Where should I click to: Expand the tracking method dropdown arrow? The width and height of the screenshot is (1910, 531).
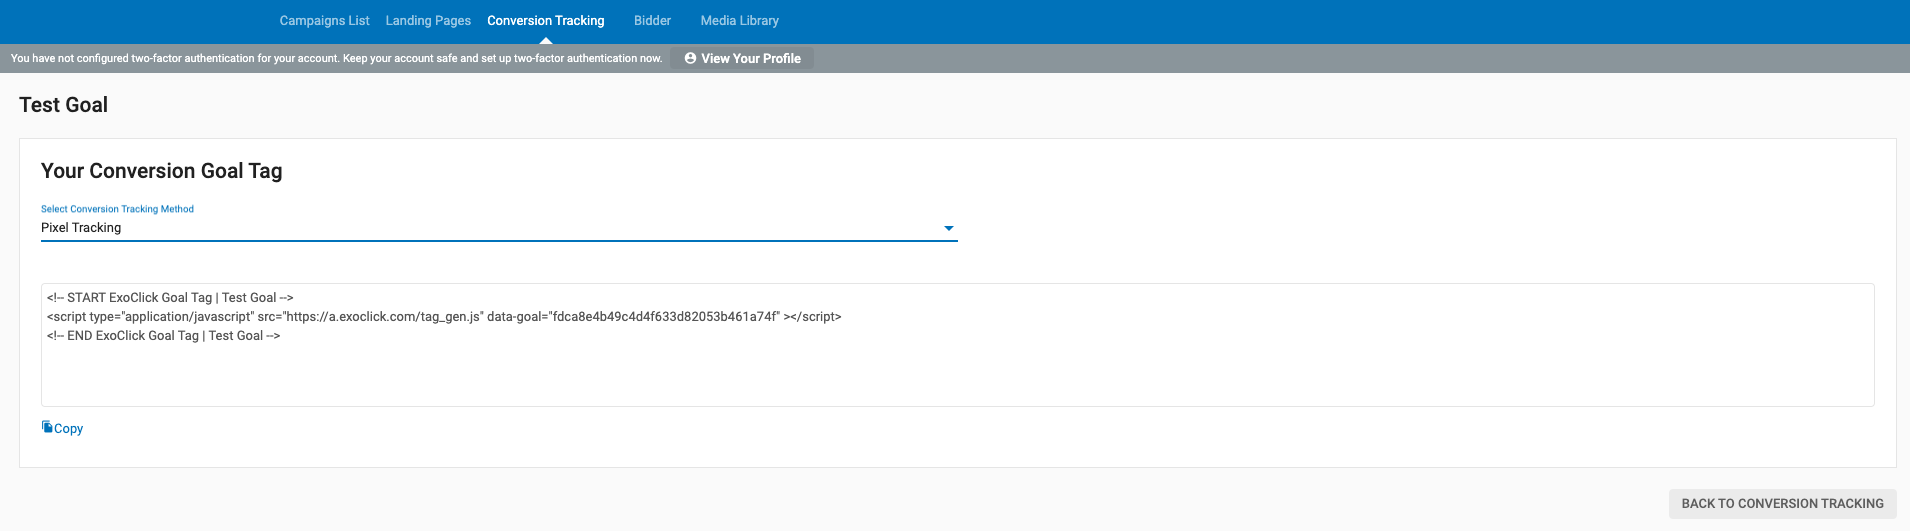948,229
